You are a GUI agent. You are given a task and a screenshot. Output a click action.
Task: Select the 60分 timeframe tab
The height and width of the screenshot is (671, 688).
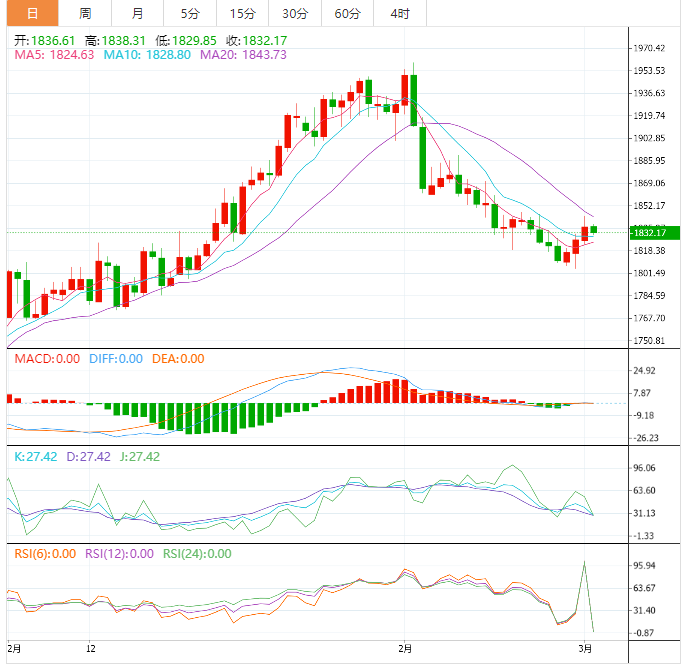347,13
